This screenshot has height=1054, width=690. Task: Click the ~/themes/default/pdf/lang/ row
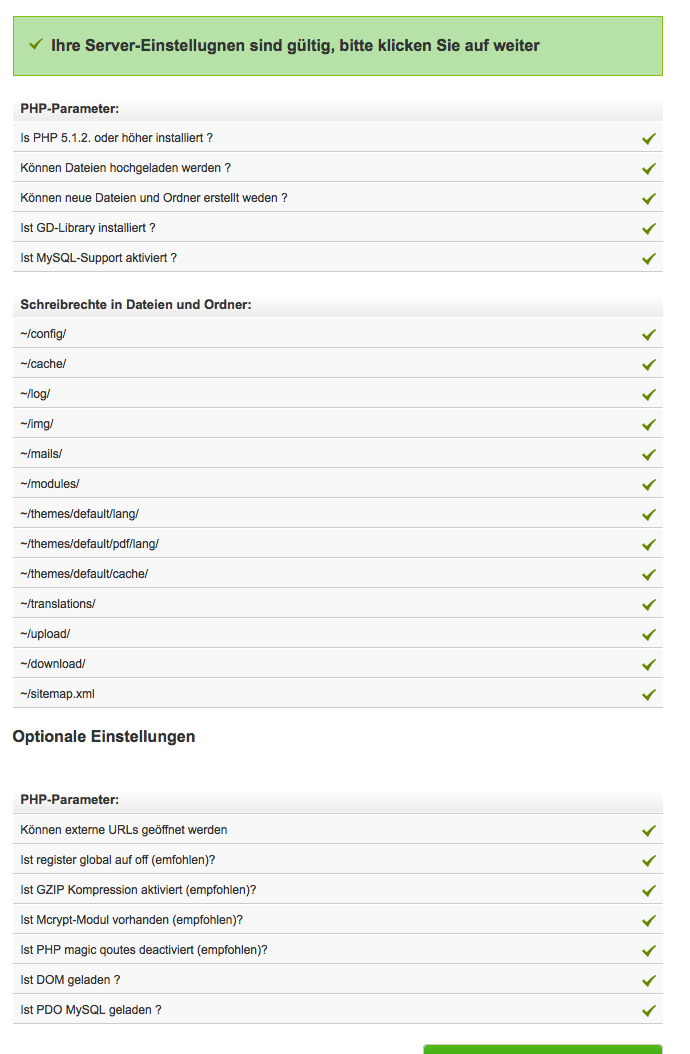tap(89, 544)
